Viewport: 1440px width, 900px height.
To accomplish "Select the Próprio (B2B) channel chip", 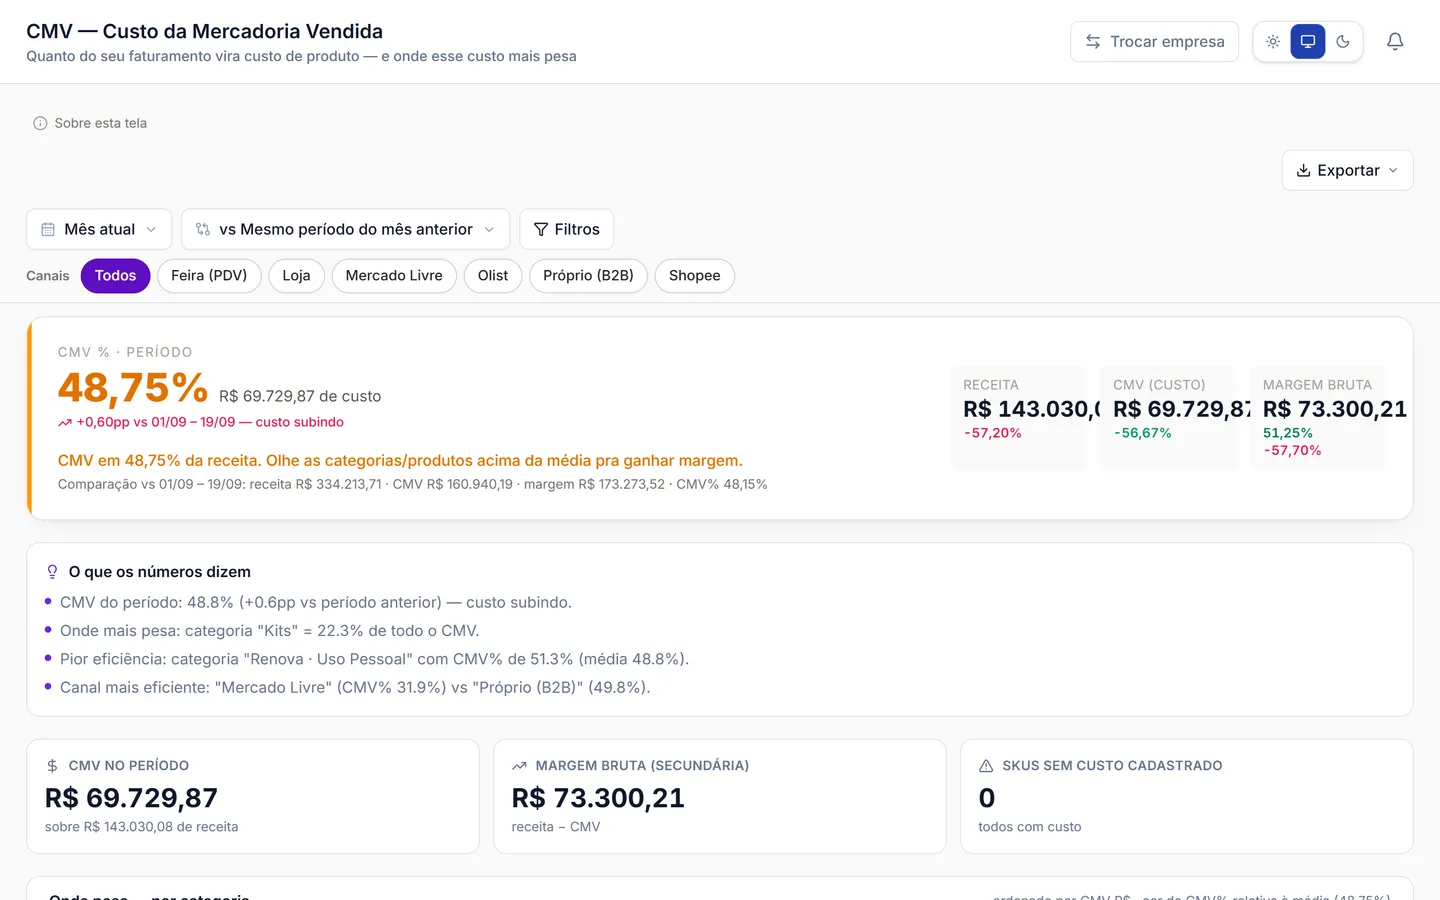I will 588,276.
